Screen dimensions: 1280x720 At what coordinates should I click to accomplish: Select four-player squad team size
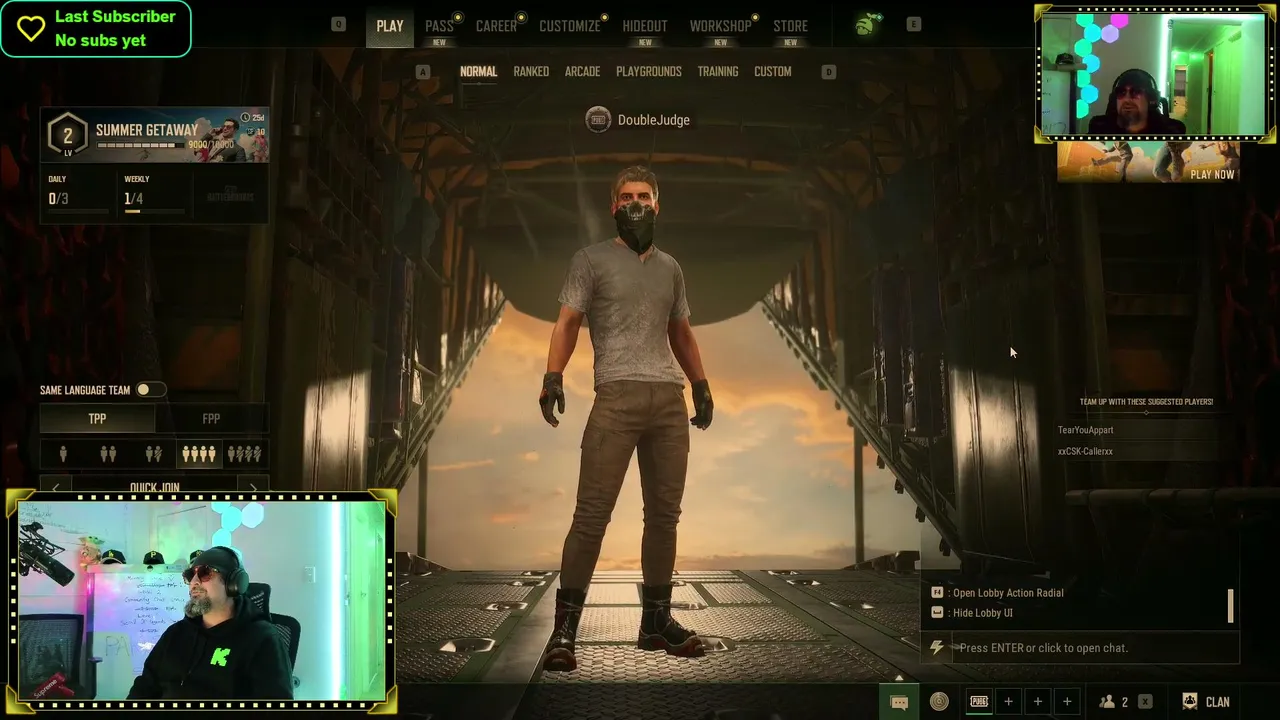[198, 455]
